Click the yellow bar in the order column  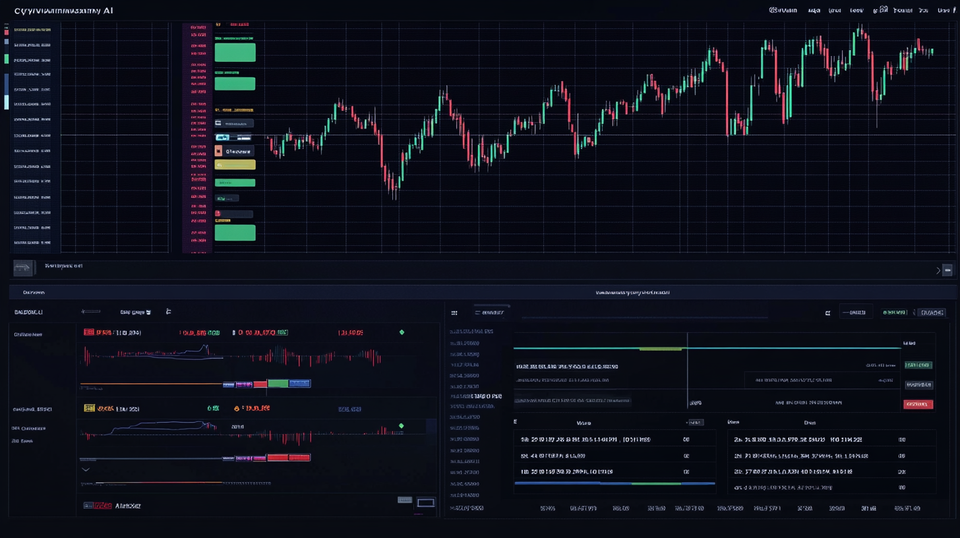point(235,164)
